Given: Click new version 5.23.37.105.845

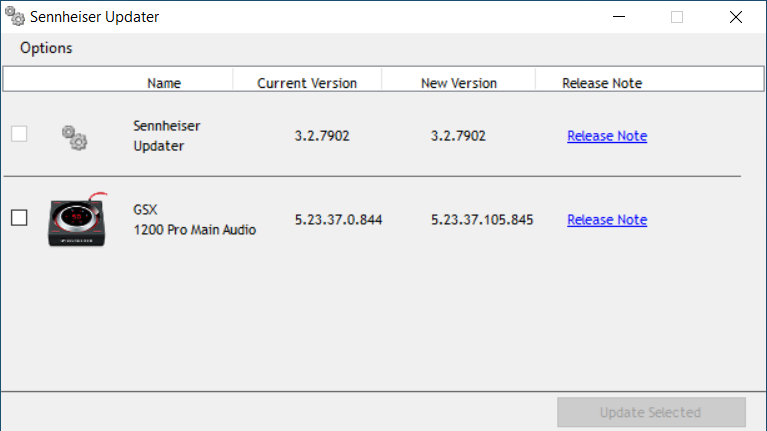Looking at the screenshot, I should point(482,220).
